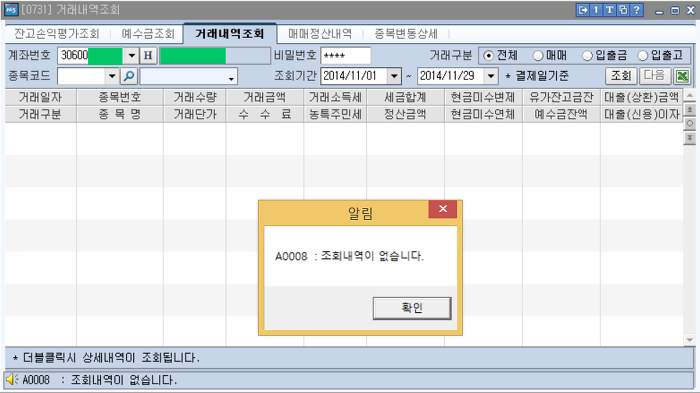Select the 거래내역조회 tab
This screenshot has width=700, height=393.
[x=229, y=33]
